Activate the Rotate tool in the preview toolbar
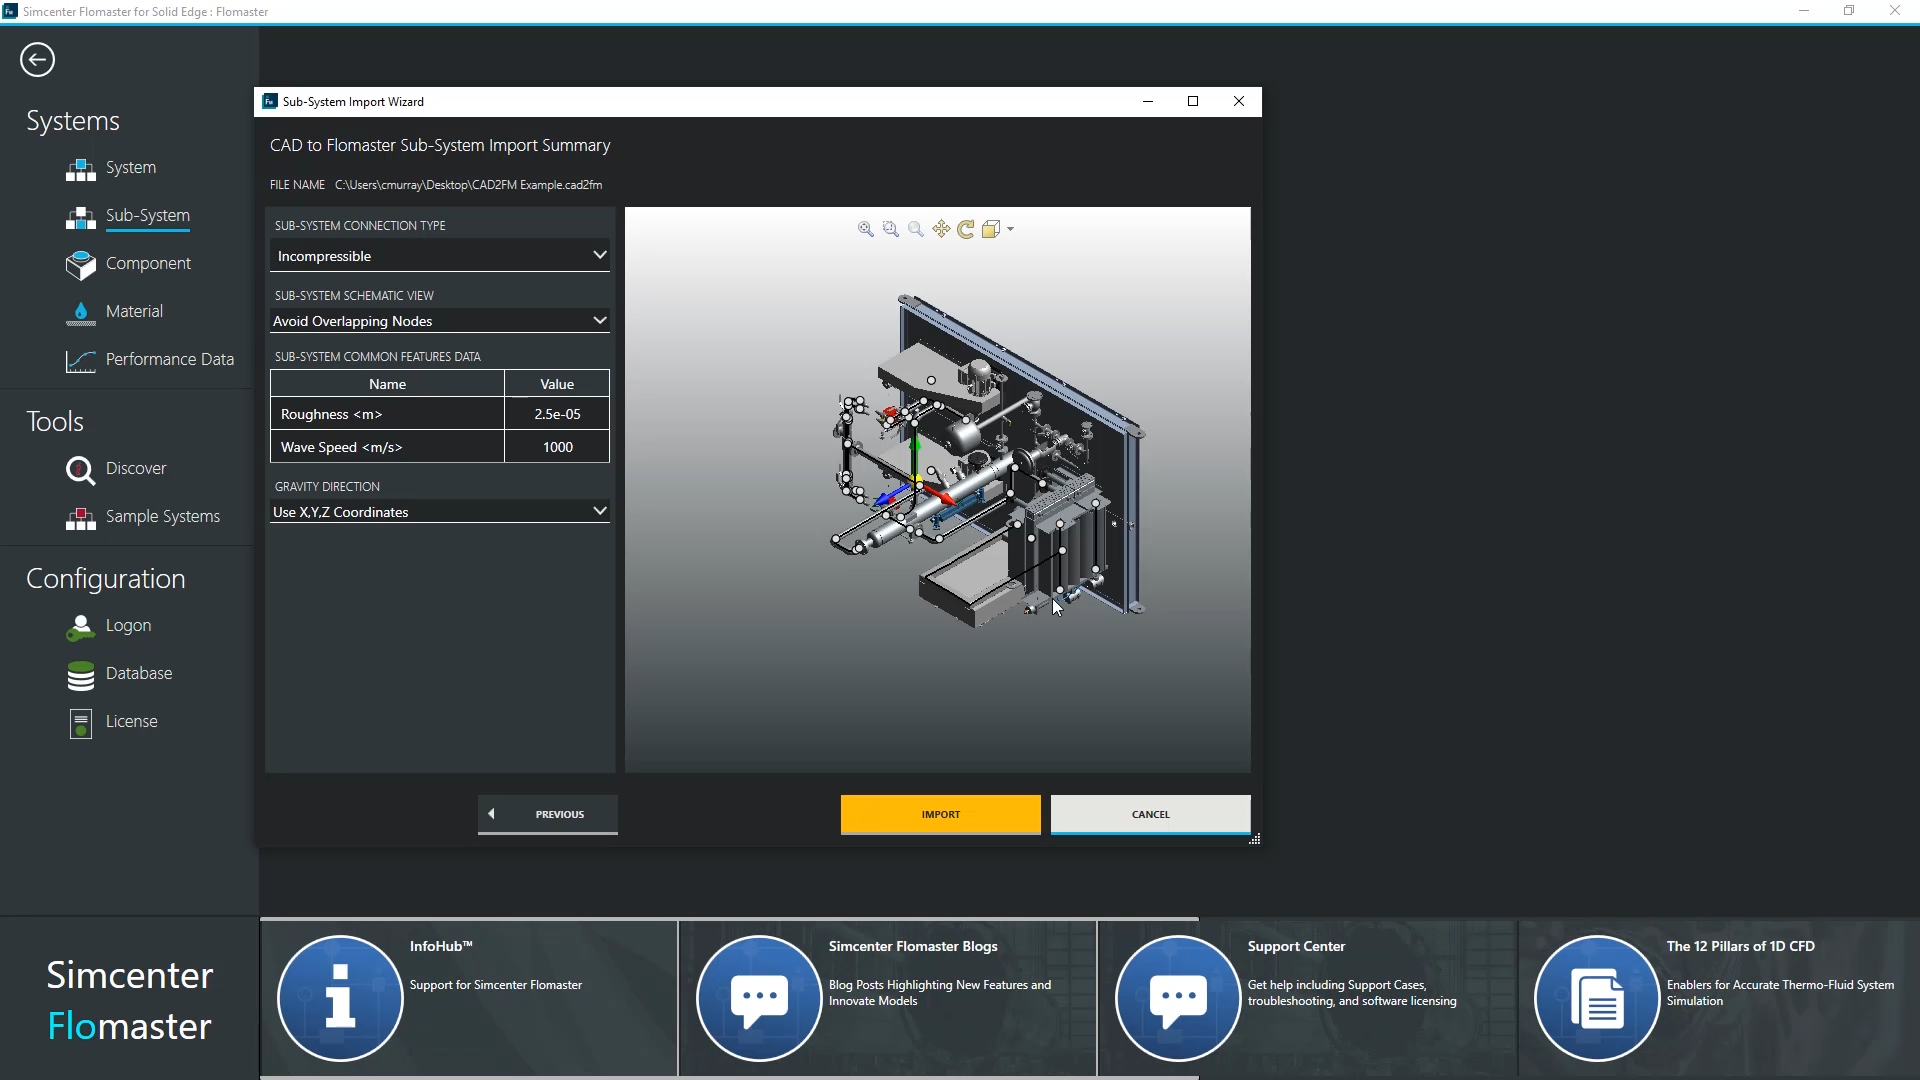 point(965,229)
